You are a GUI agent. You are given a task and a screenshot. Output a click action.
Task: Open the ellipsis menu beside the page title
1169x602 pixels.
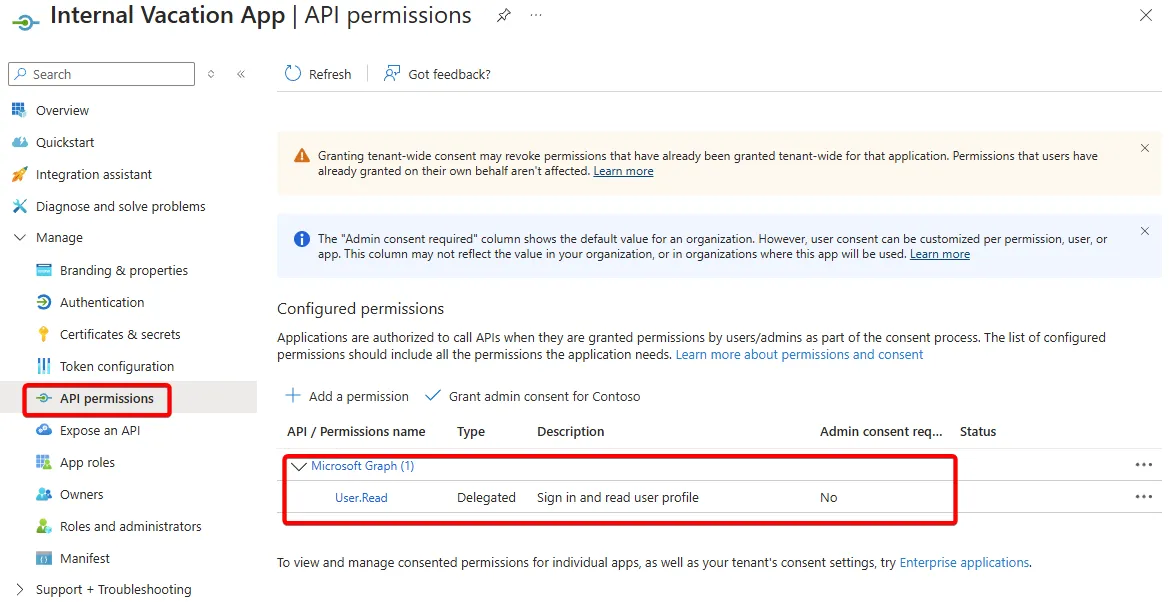coord(536,15)
